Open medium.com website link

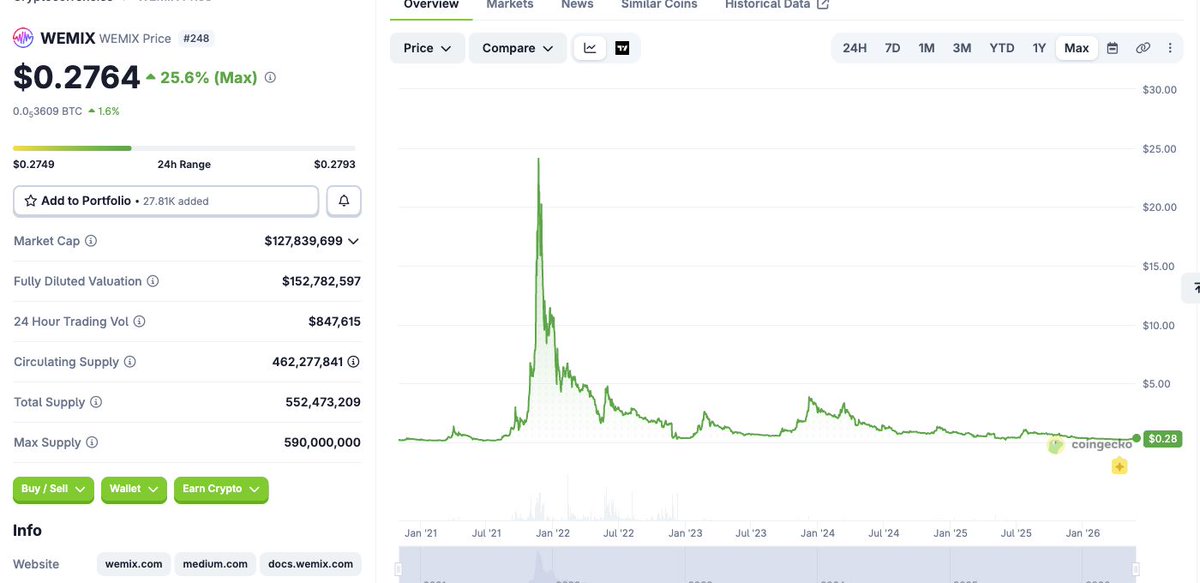coord(215,564)
